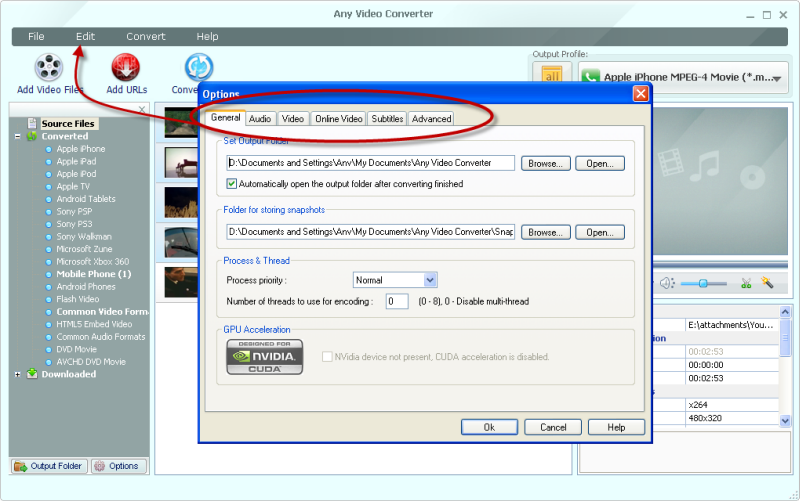Click the properties panel scroll up arrow

tap(785, 311)
